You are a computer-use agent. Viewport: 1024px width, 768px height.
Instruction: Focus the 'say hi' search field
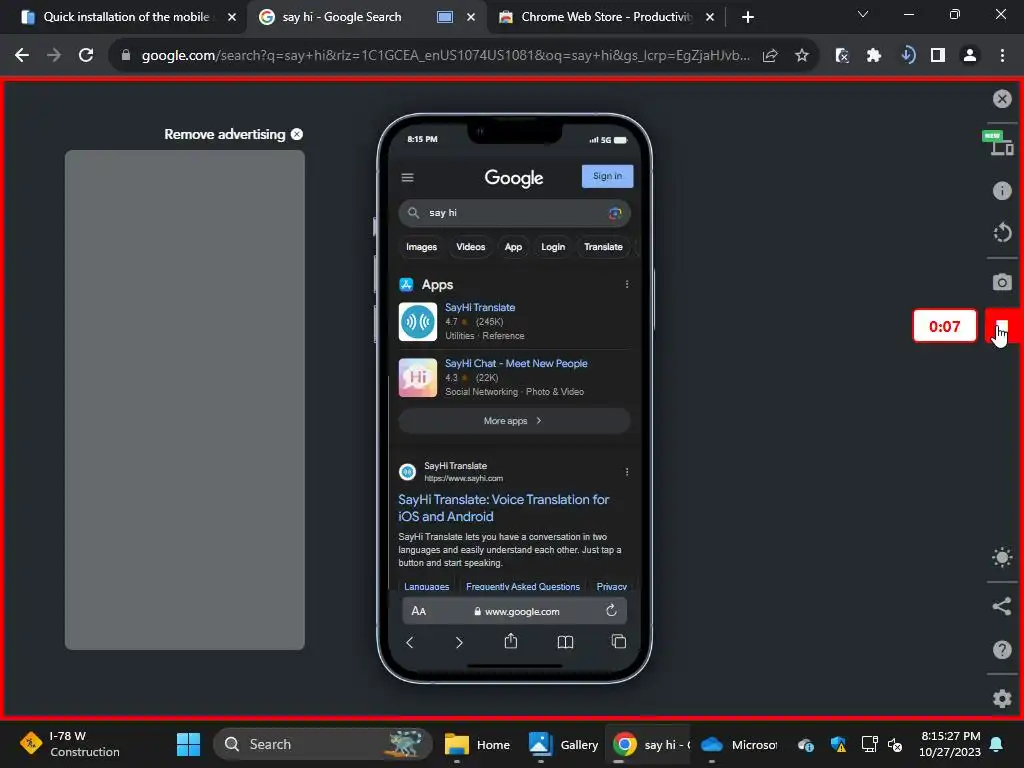point(515,213)
